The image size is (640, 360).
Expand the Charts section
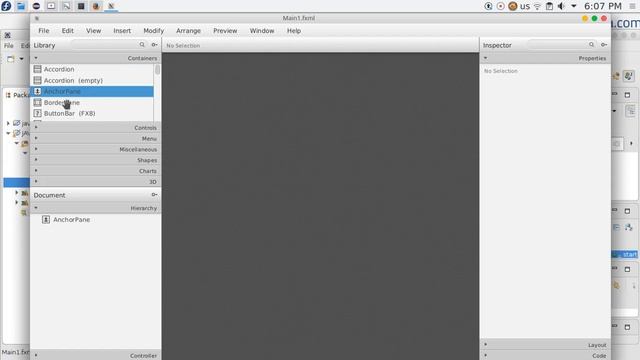[96, 171]
